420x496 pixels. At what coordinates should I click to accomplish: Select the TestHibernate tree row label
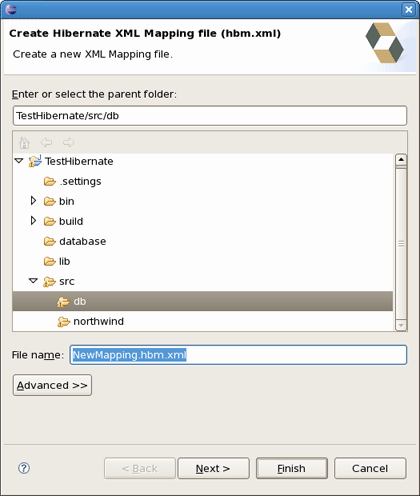click(79, 161)
